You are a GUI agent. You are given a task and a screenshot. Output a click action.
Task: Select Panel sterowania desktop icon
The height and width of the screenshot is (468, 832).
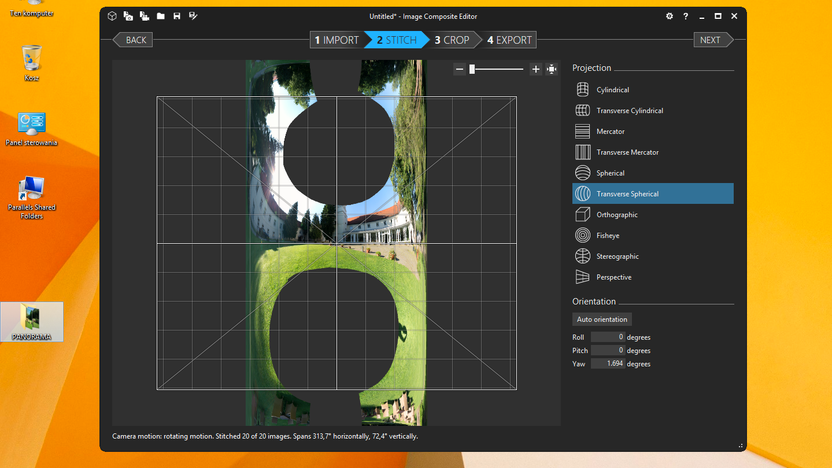tap(31, 128)
